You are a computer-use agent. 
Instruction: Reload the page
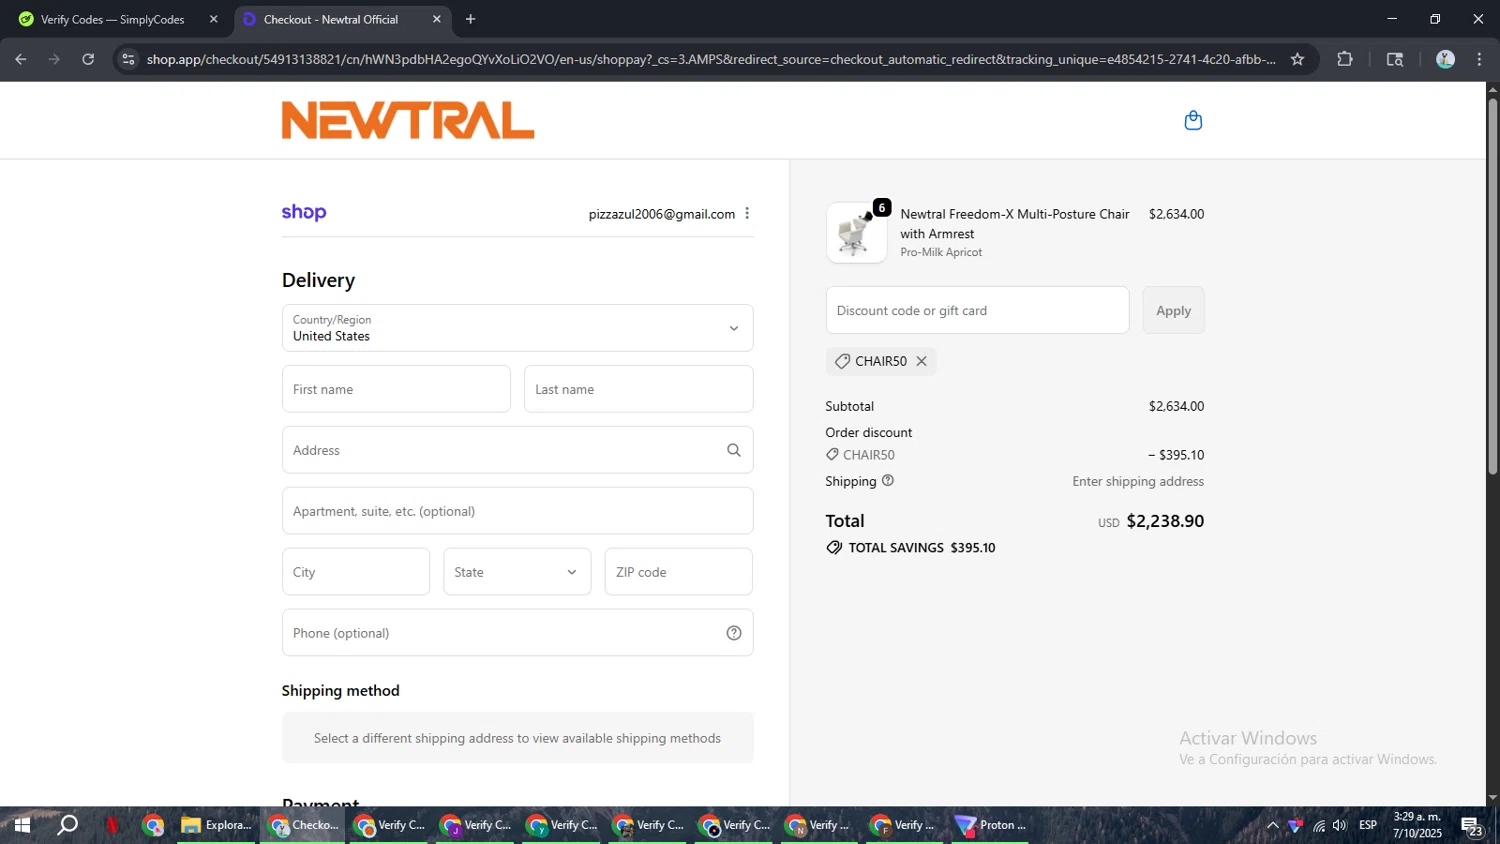coord(88,59)
